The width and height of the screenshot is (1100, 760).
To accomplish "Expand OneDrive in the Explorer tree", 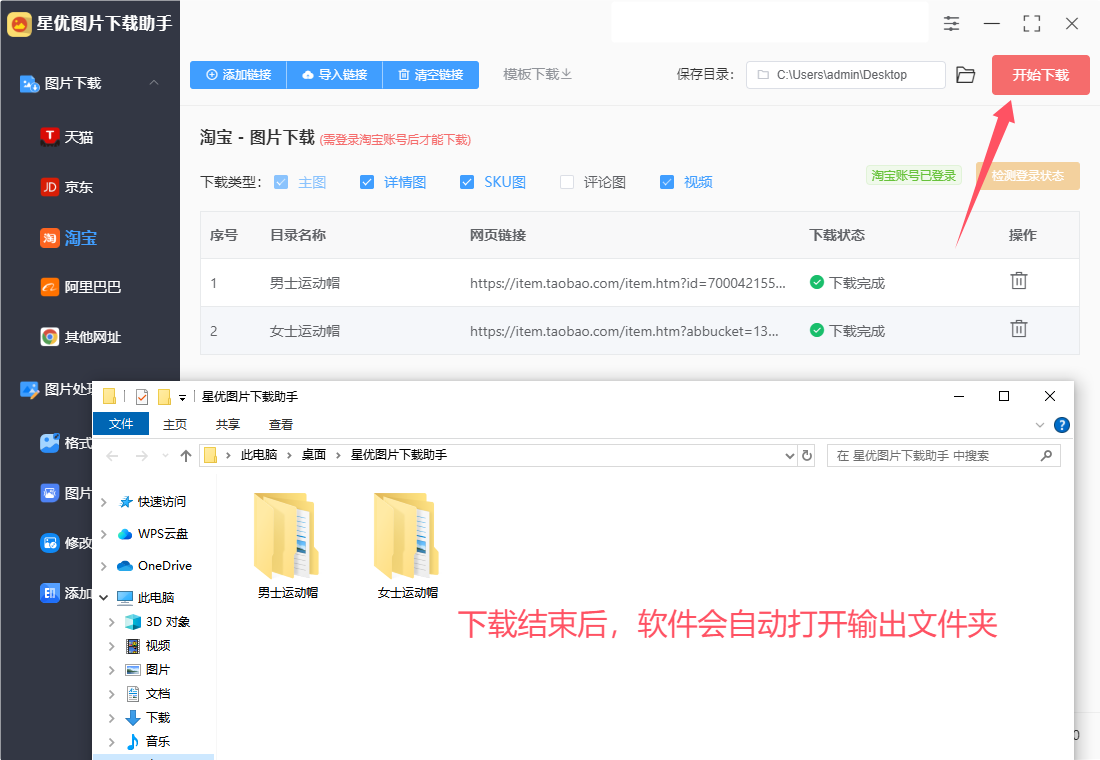I will pyautogui.click(x=104, y=566).
